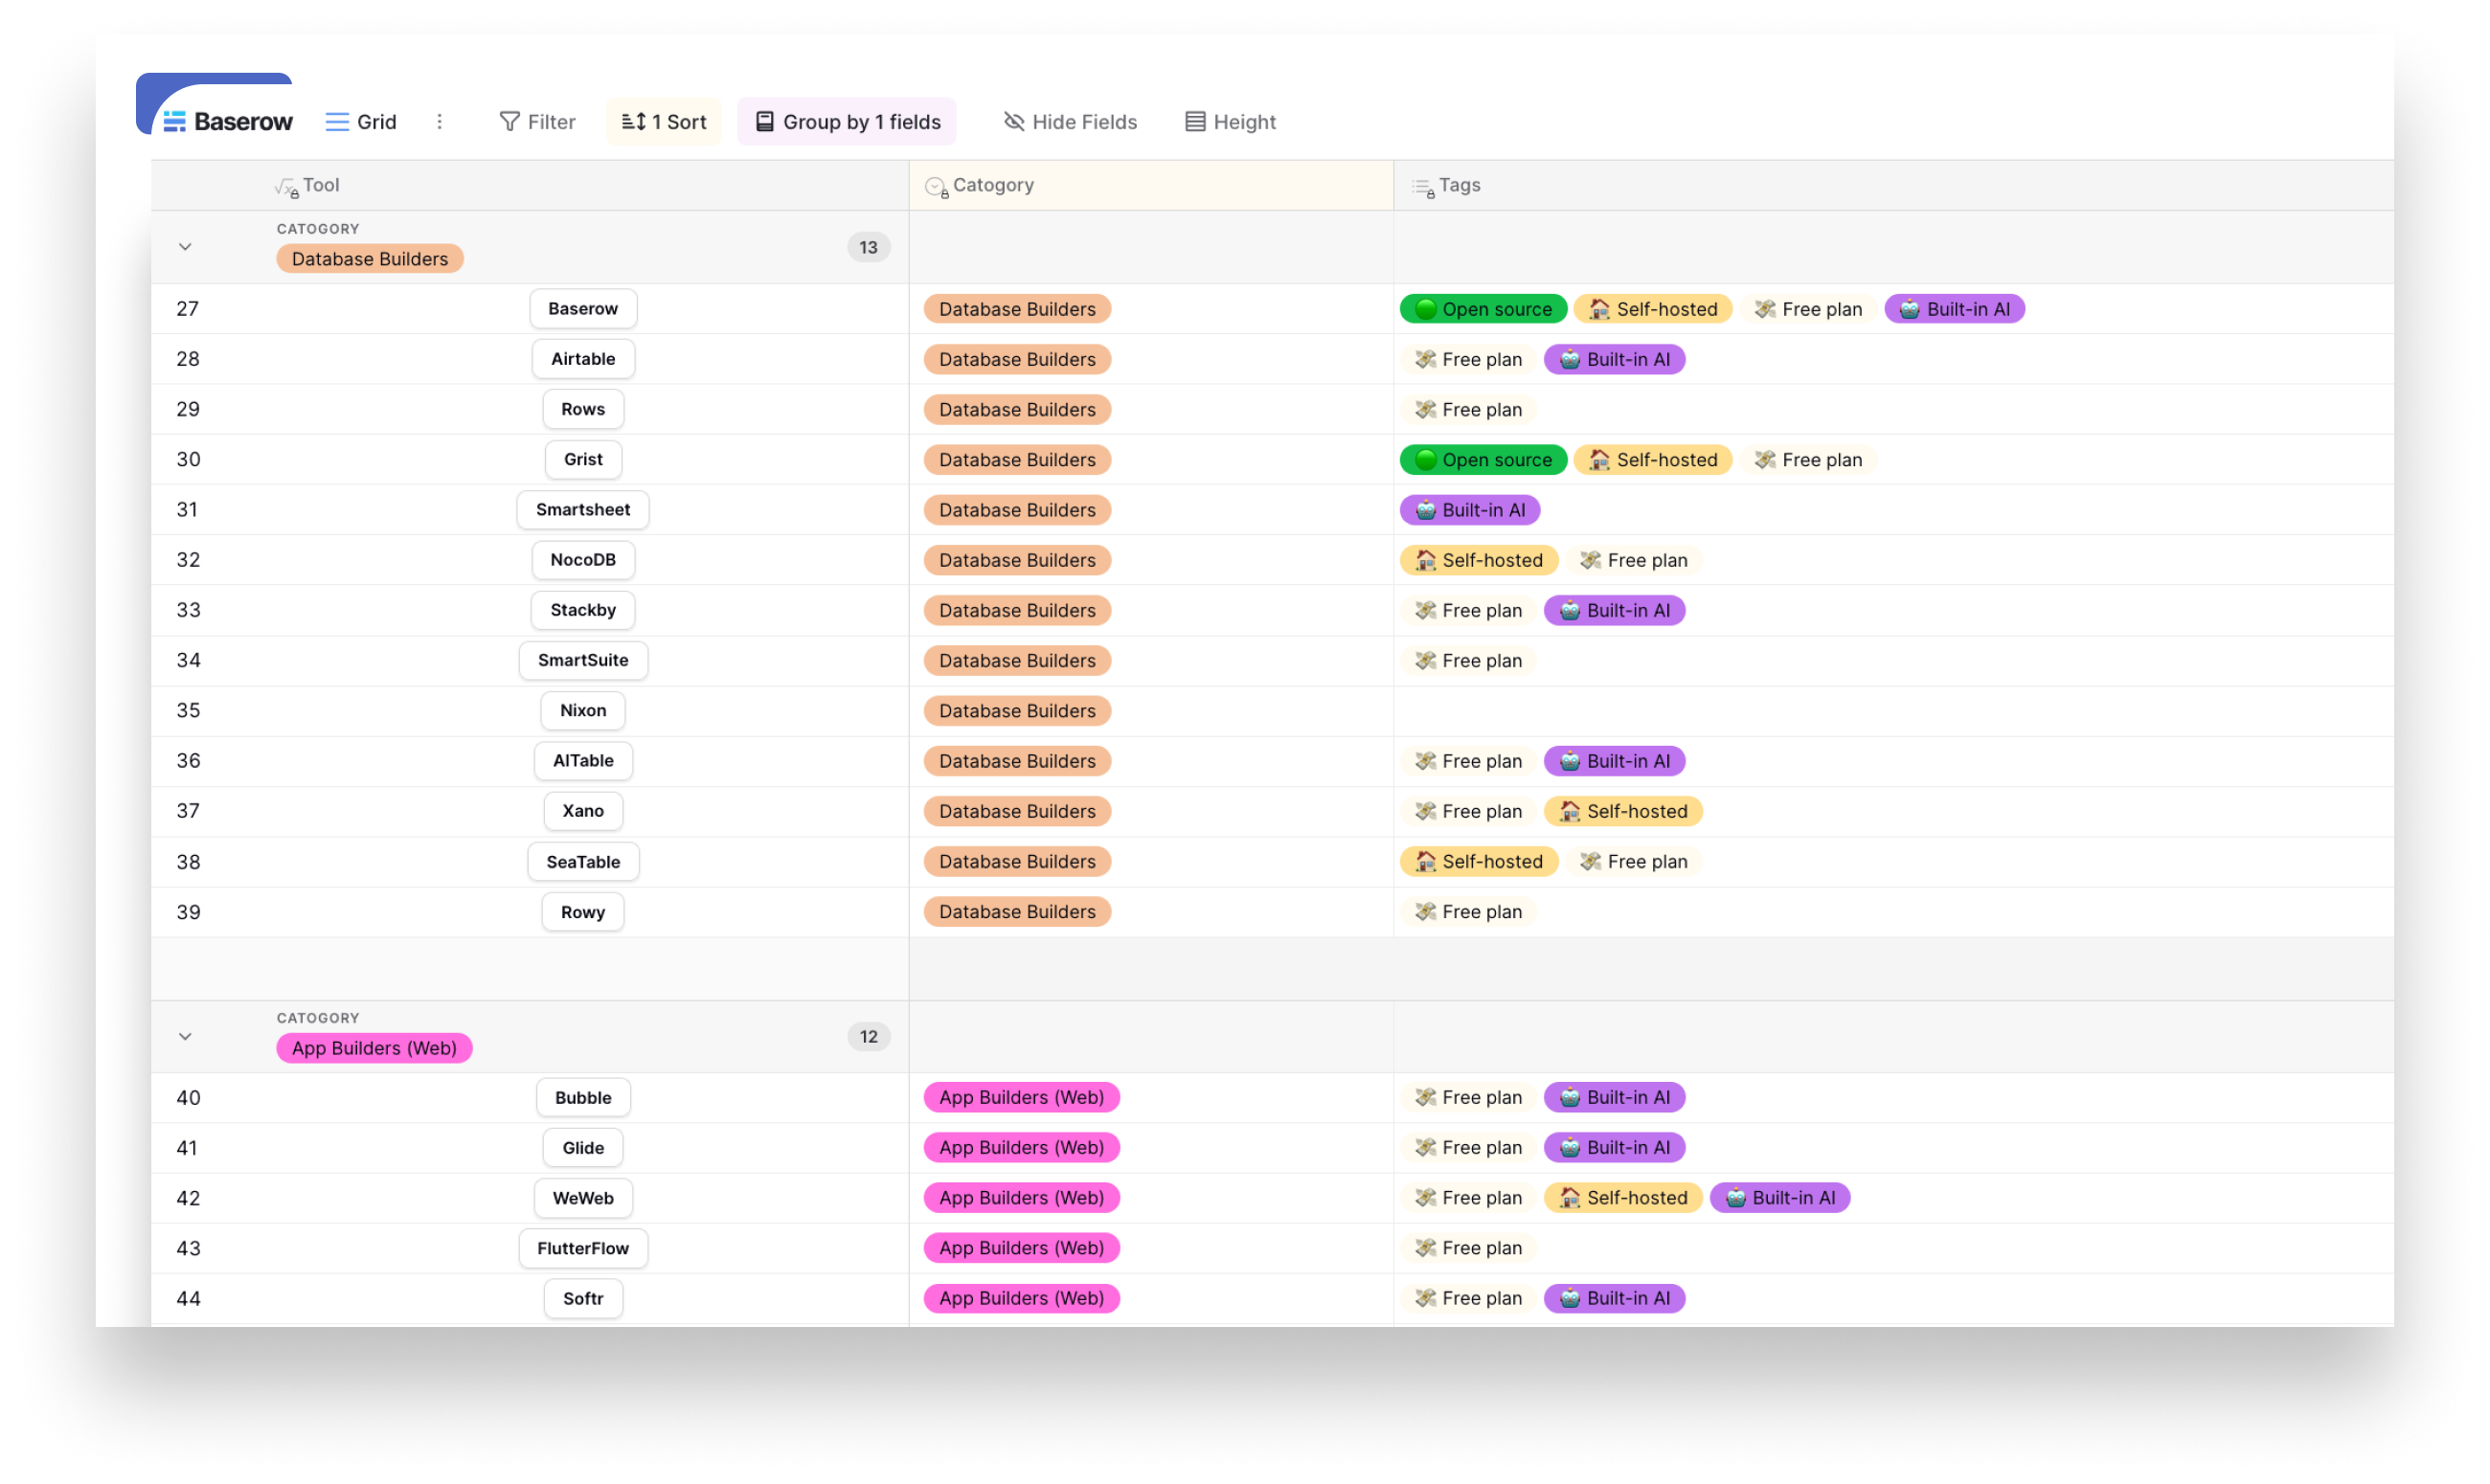2490x1484 pixels.
Task: Click the Catogory column header
Action: [1152, 185]
